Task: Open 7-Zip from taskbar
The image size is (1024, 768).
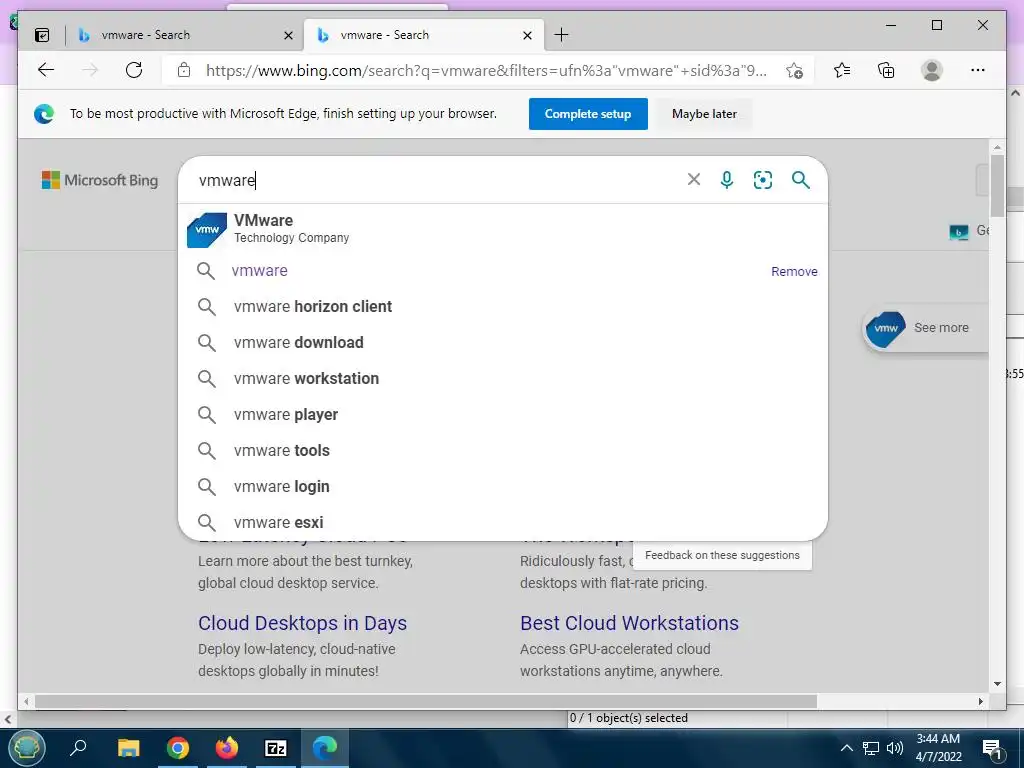Action: 276,748
